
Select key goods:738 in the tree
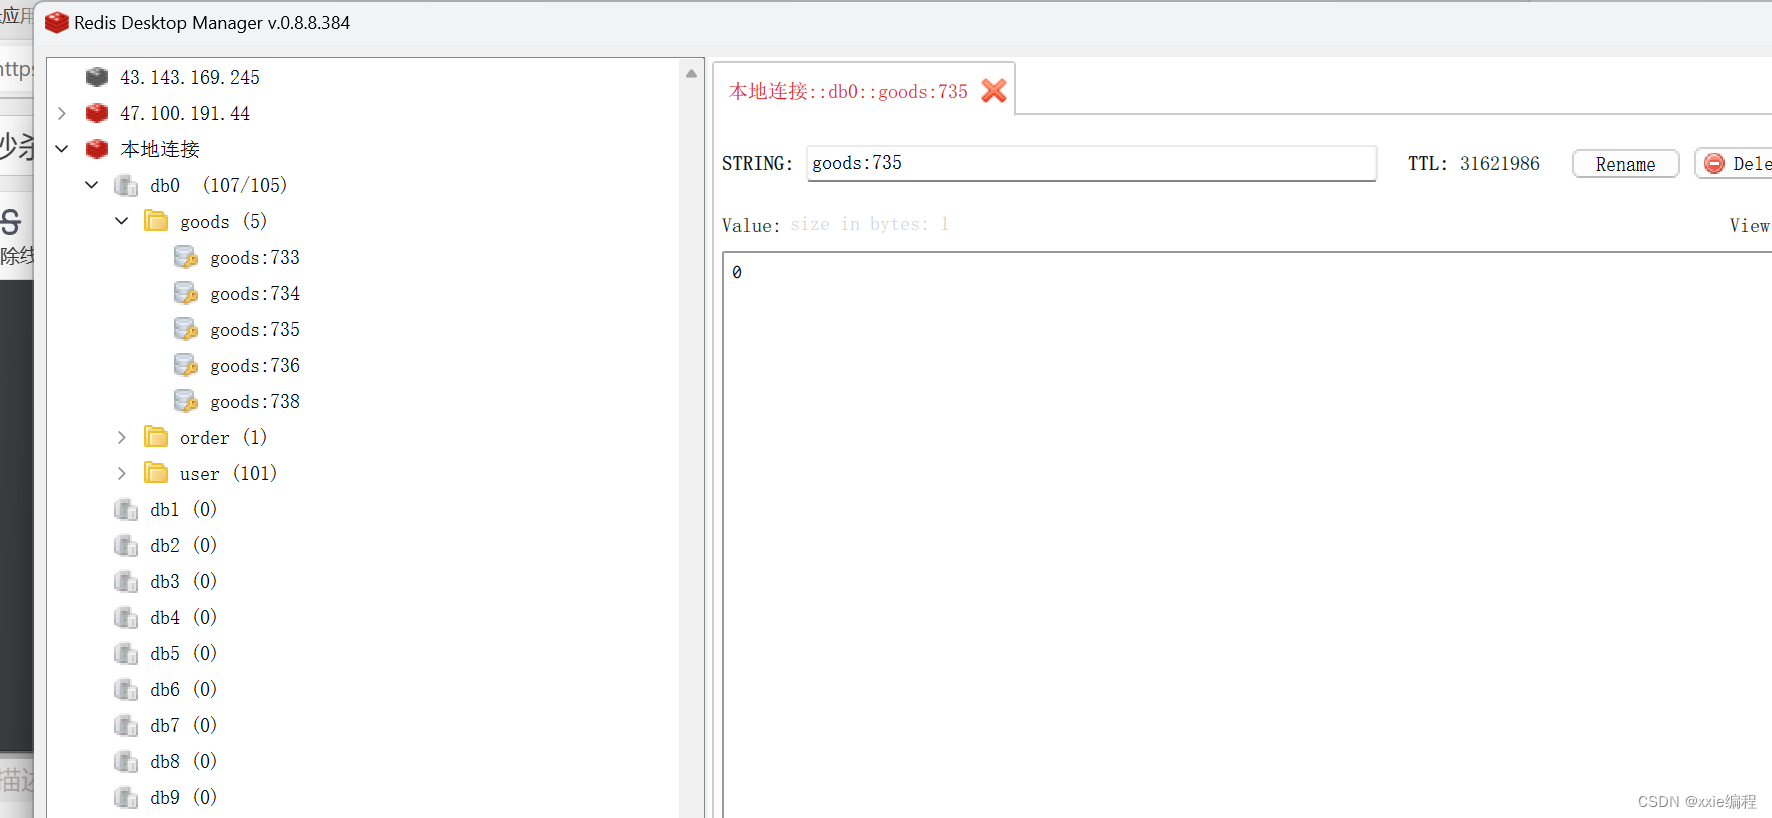click(255, 402)
